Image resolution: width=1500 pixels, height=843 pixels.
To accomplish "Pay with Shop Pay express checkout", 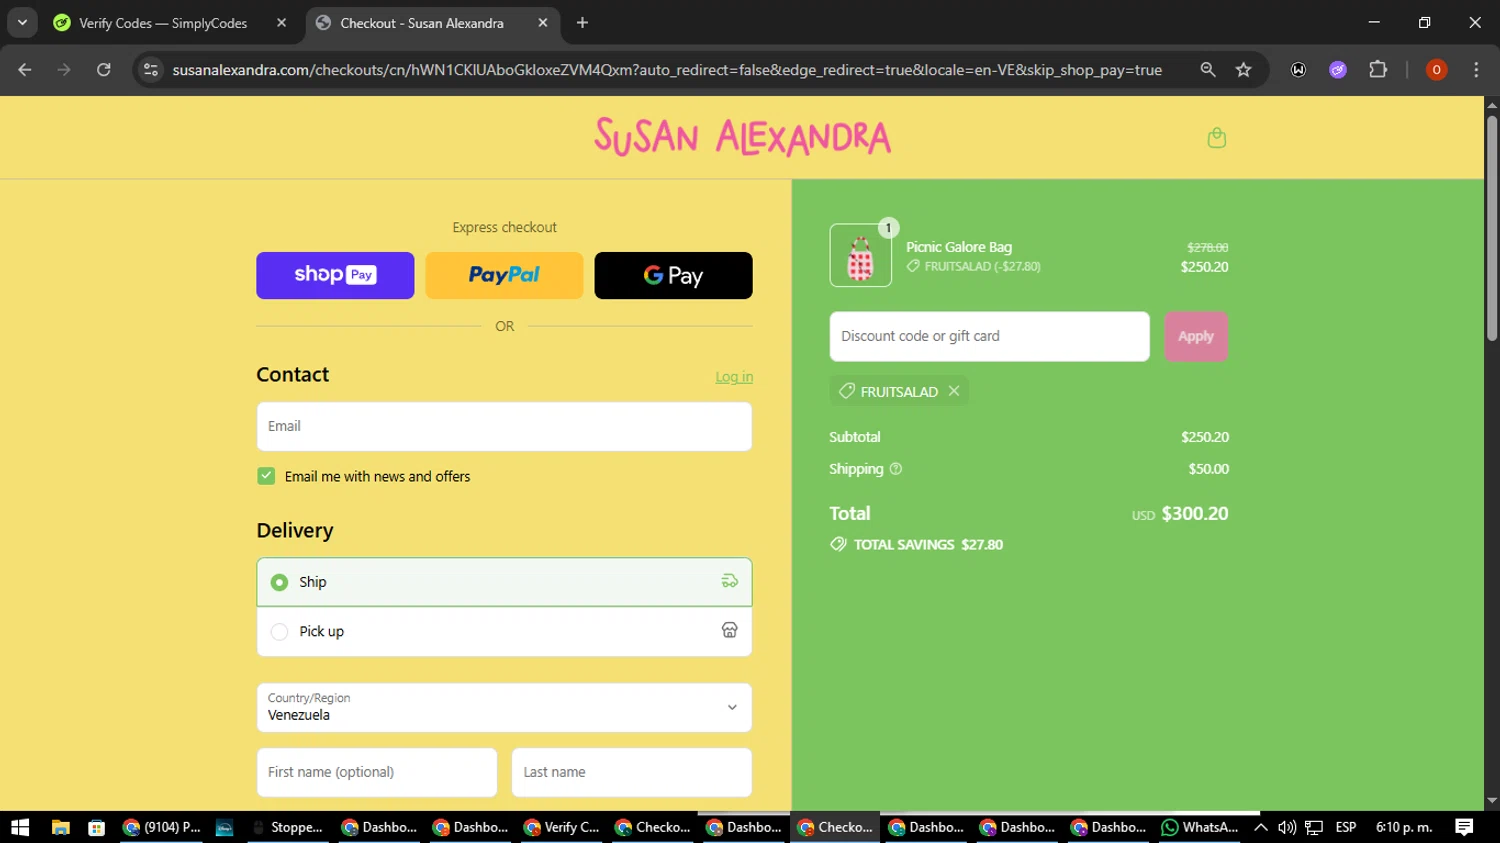I will click(335, 275).
